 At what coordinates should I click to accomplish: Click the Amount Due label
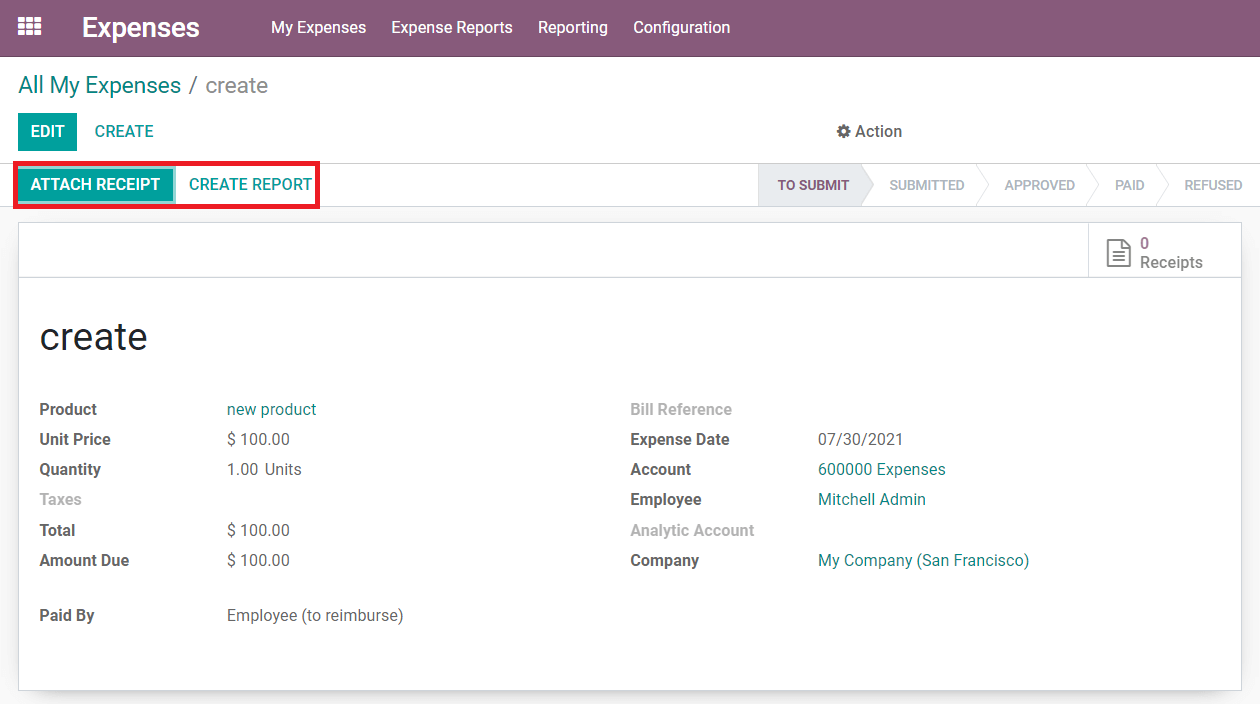[84, 561]
